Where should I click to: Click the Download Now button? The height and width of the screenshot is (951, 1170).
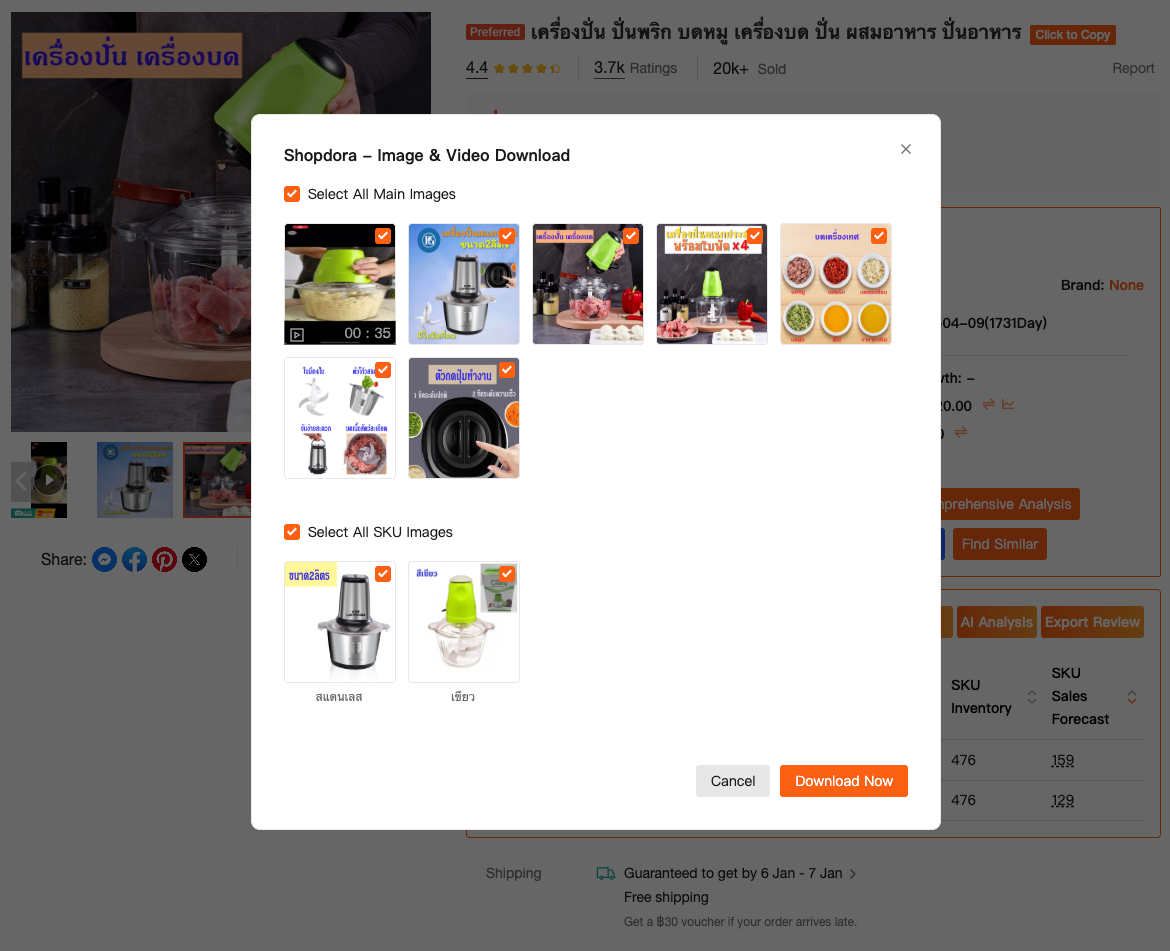[844, 781]
